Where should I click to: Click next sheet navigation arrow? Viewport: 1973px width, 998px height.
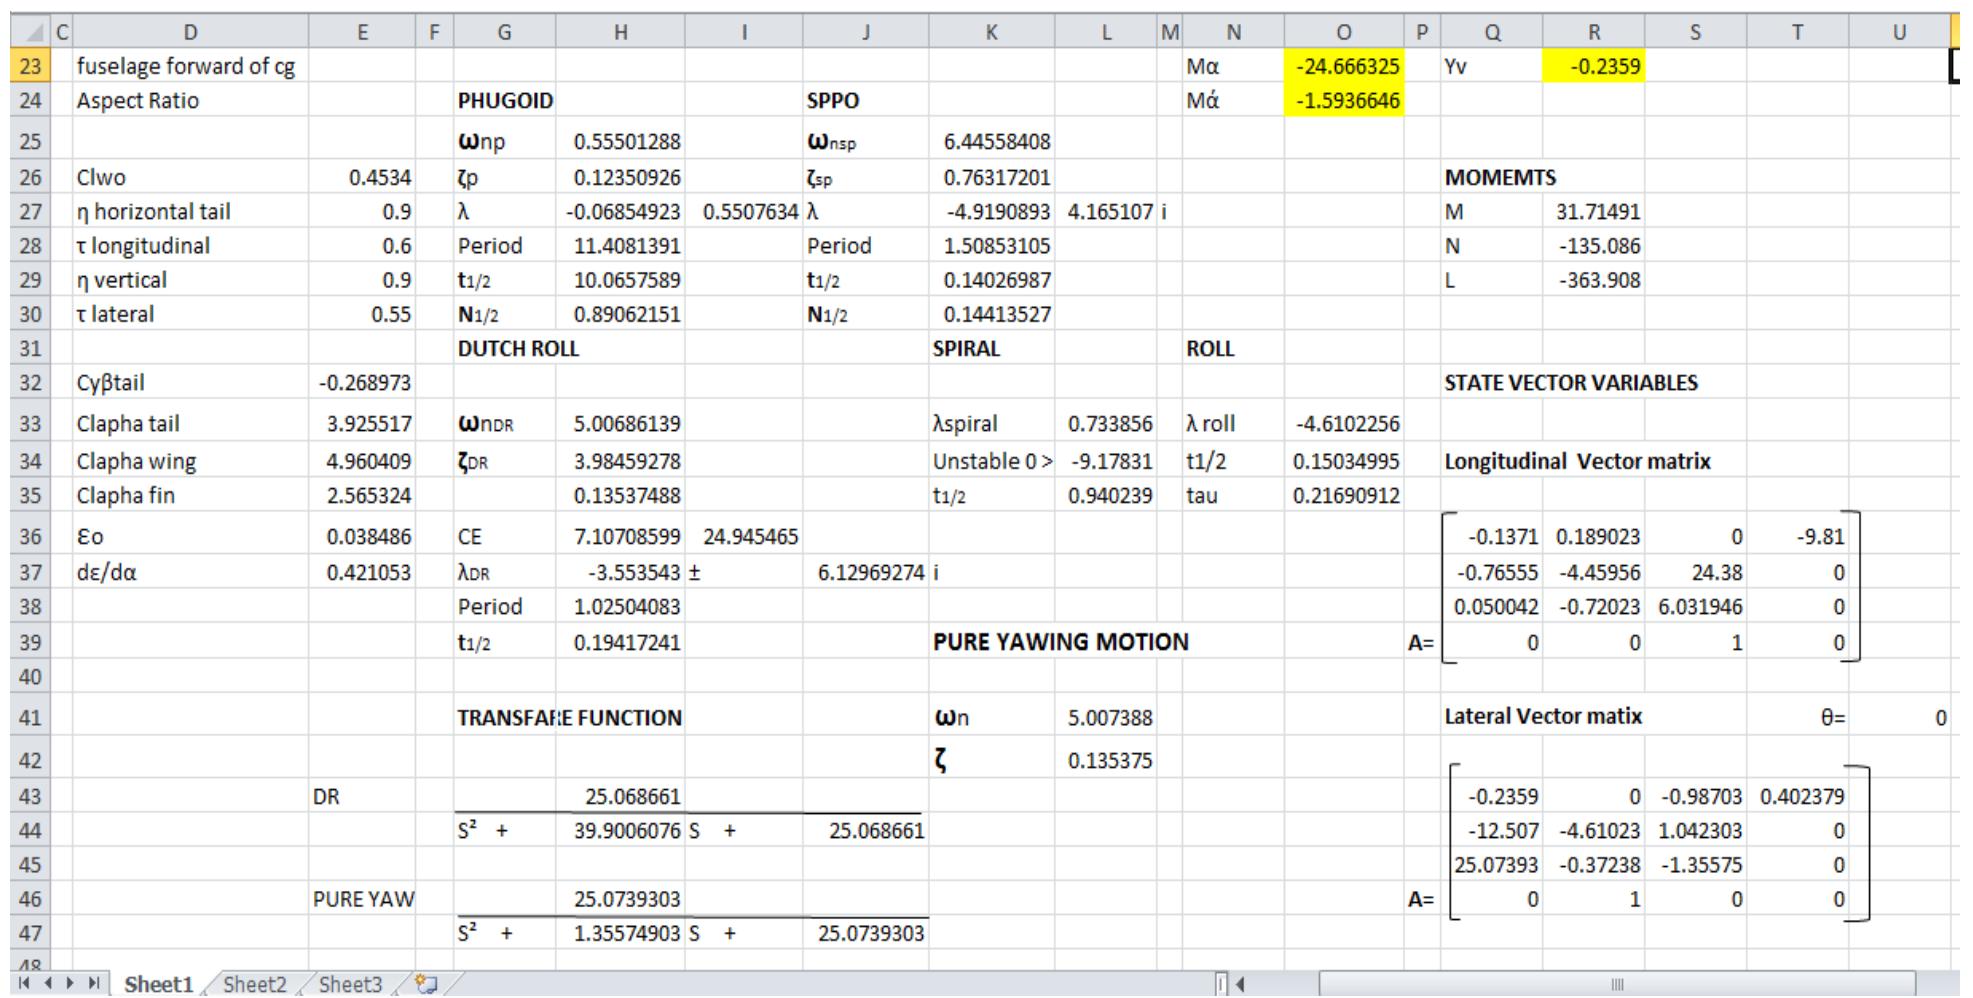(71, 984)
